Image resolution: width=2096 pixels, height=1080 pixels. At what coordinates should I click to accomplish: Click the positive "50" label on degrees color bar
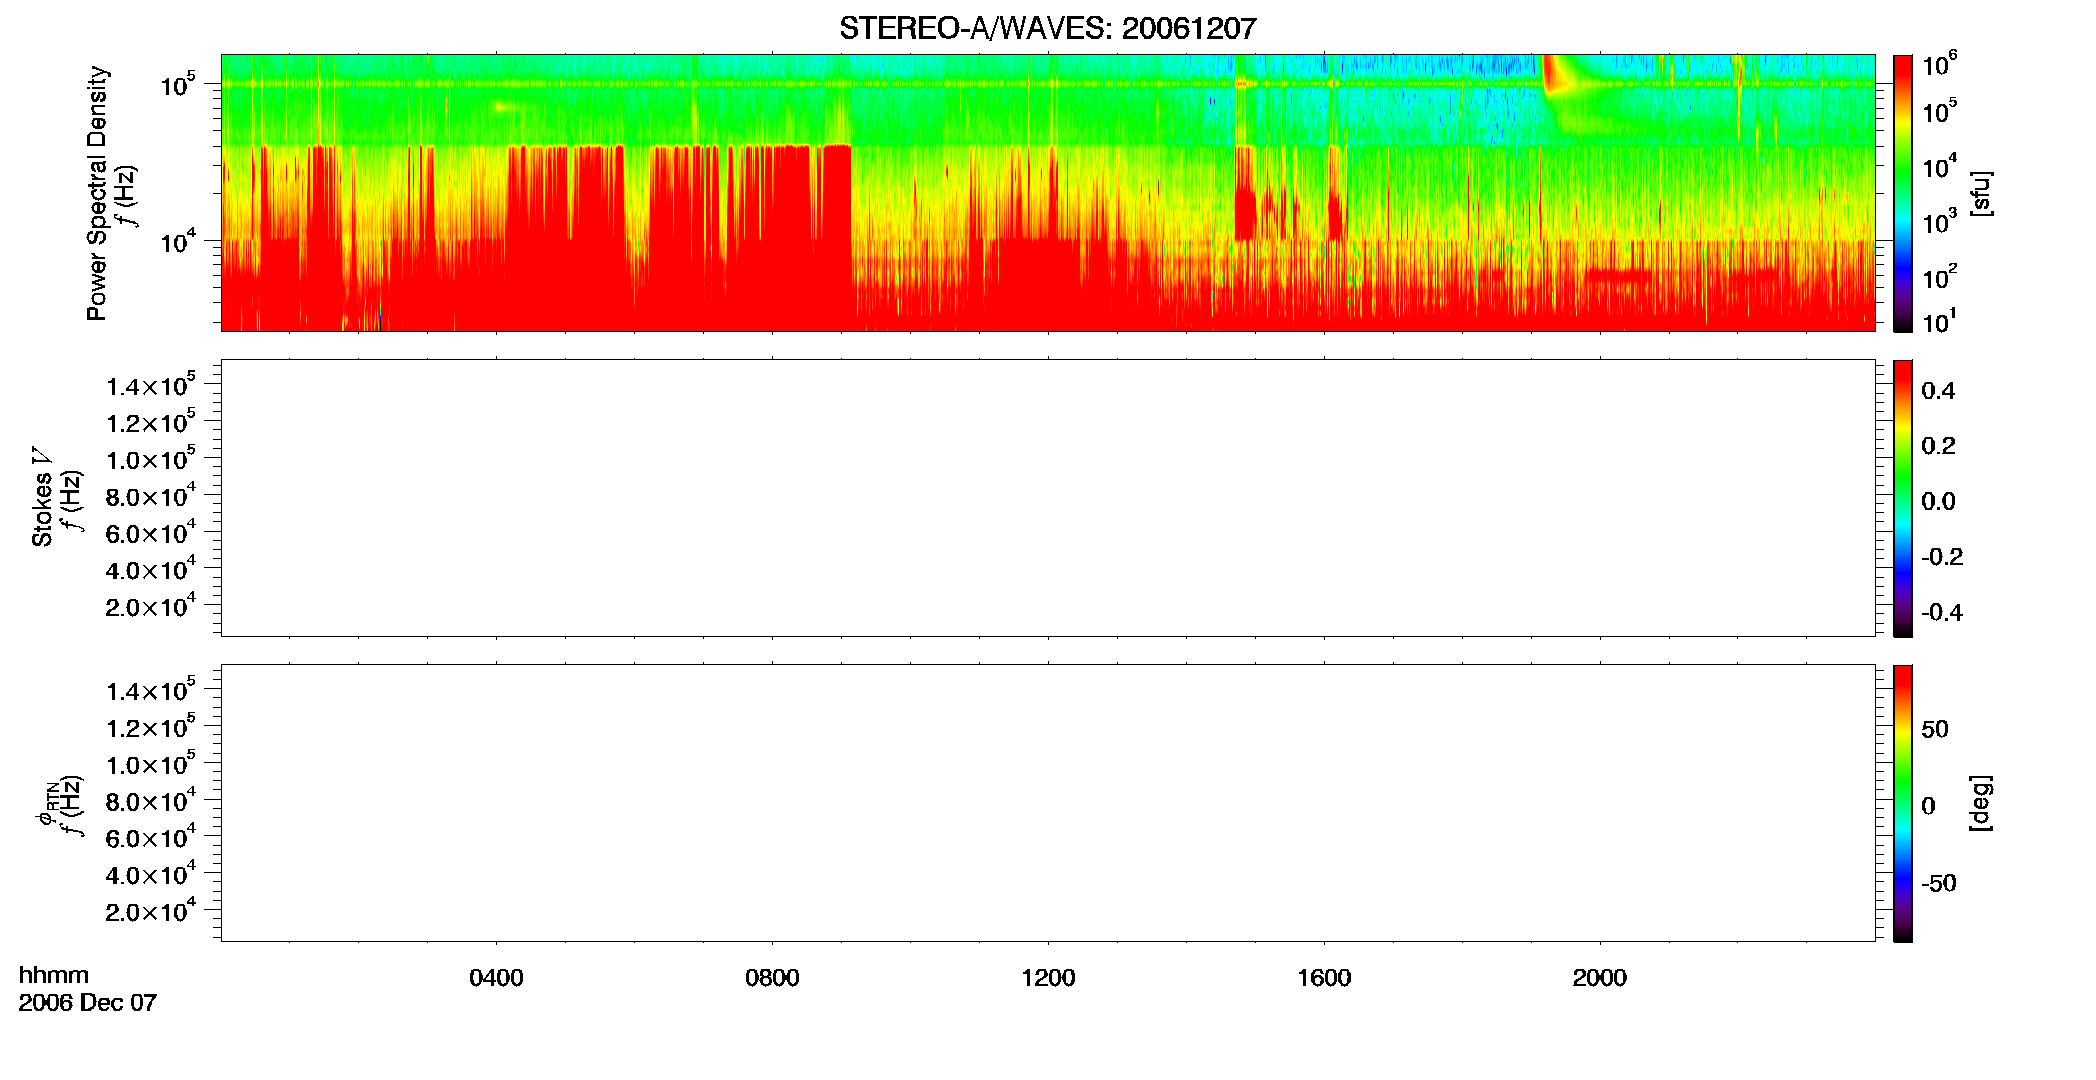(x=1935, y=729)
